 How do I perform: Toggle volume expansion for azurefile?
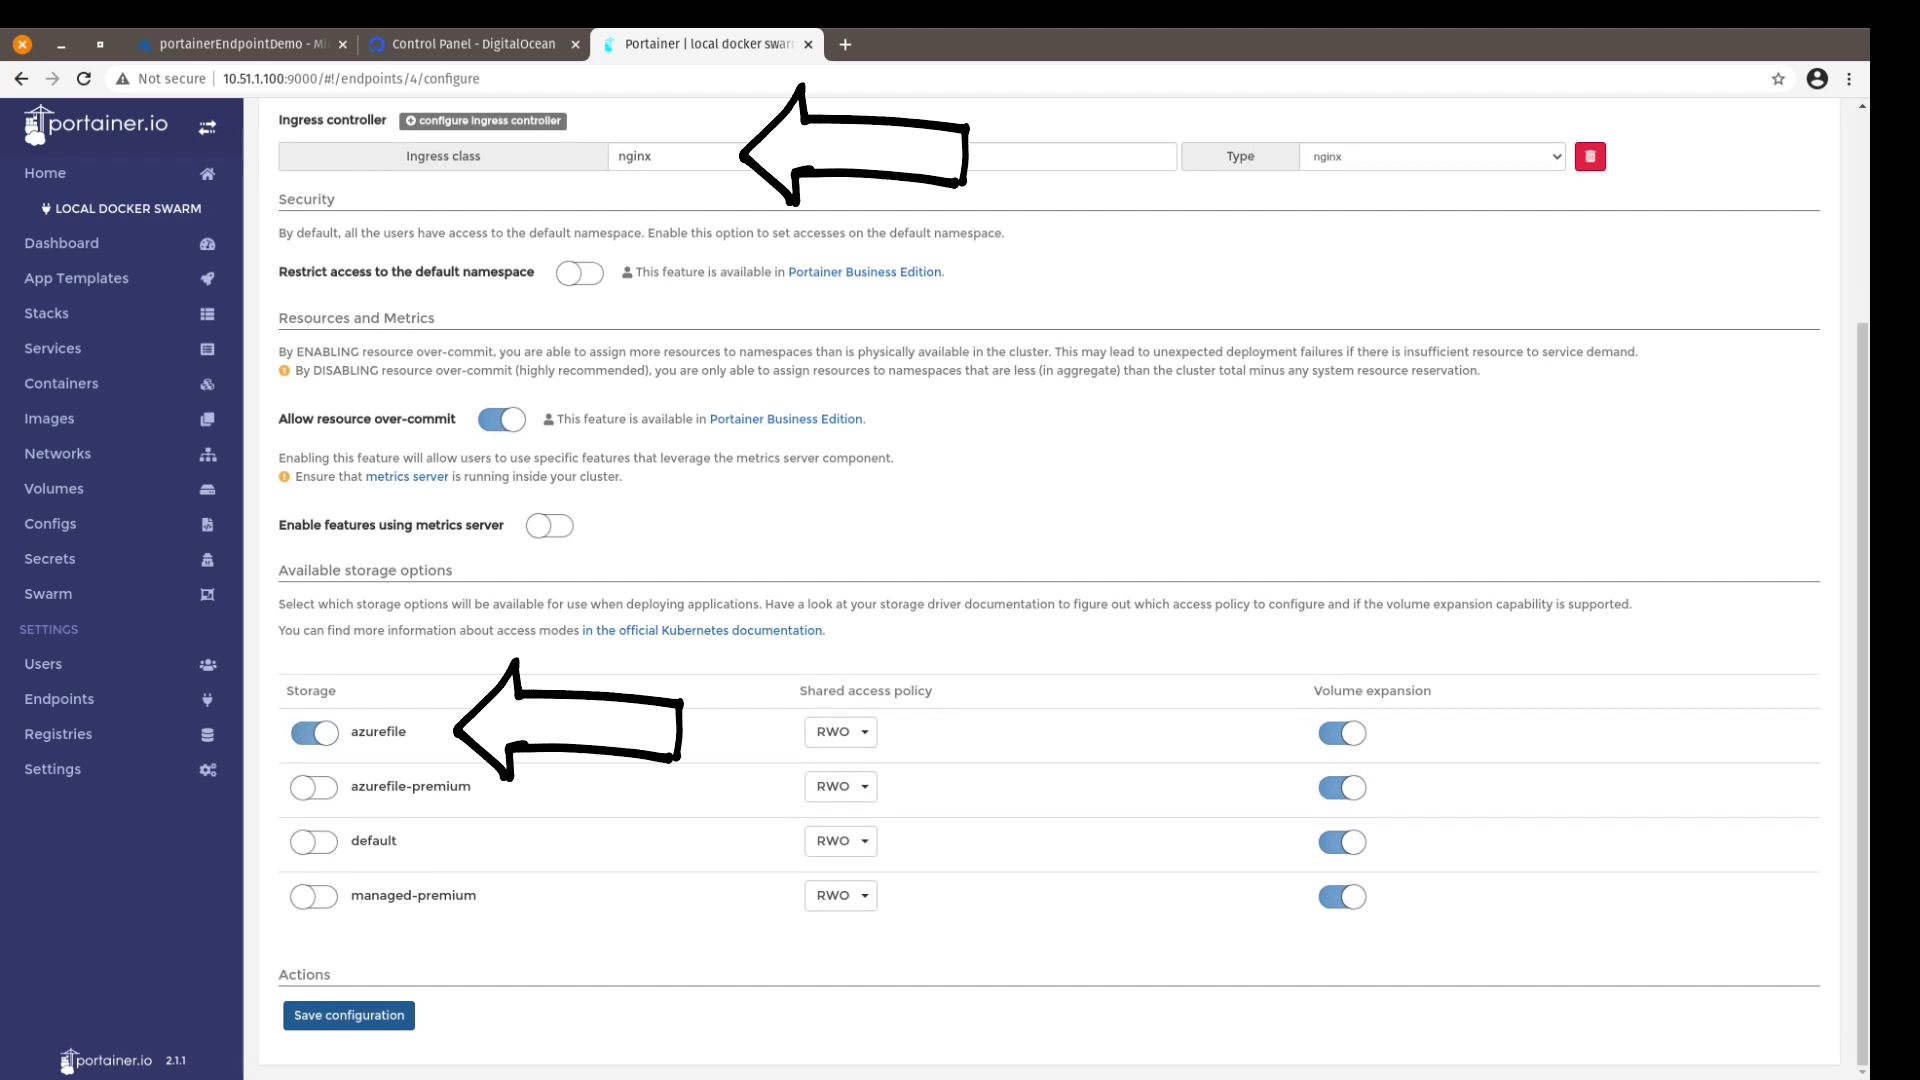1342,733
